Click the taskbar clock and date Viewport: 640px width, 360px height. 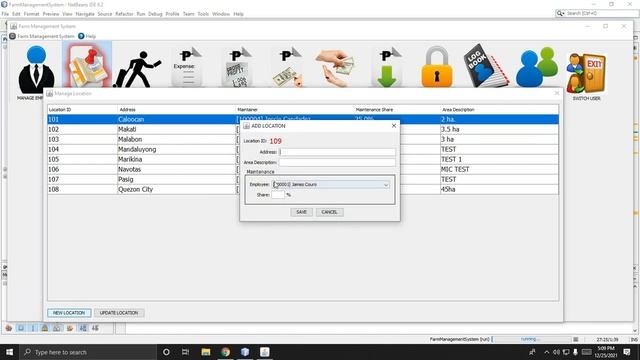pos(606,352)
